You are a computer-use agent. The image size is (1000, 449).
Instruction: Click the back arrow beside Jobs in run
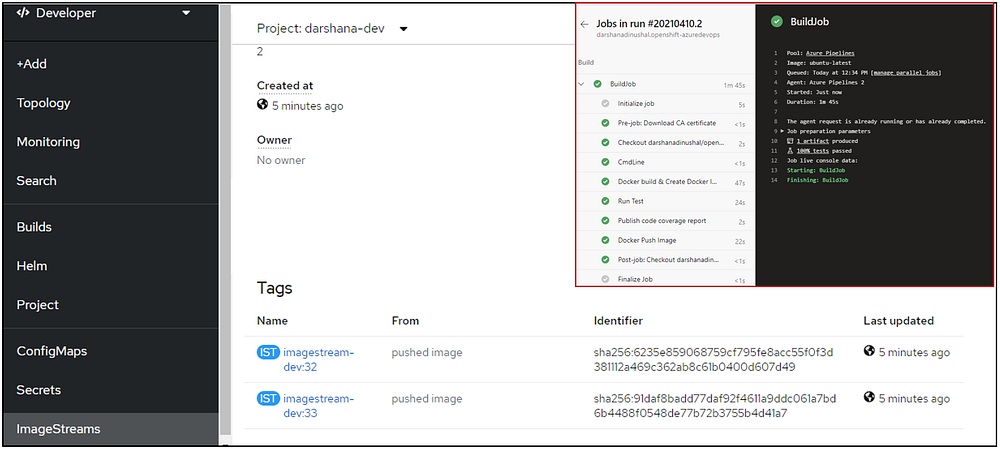(x=584, y=24)
